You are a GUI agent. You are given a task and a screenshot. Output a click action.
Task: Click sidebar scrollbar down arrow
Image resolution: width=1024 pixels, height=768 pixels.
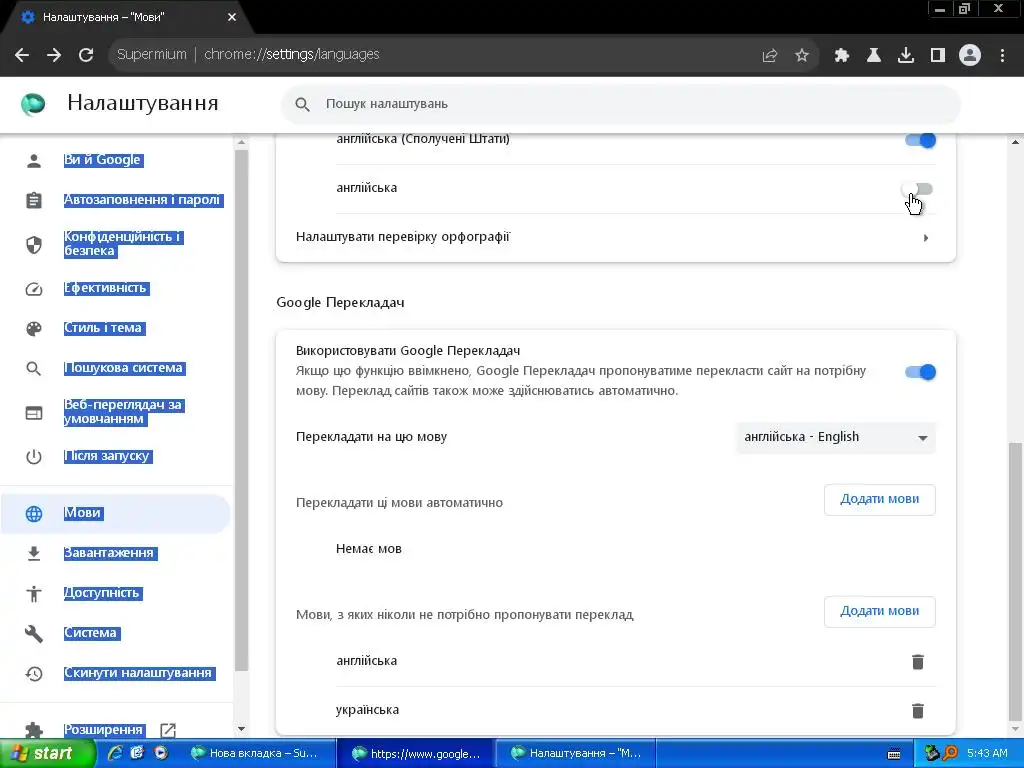[241, 729]
